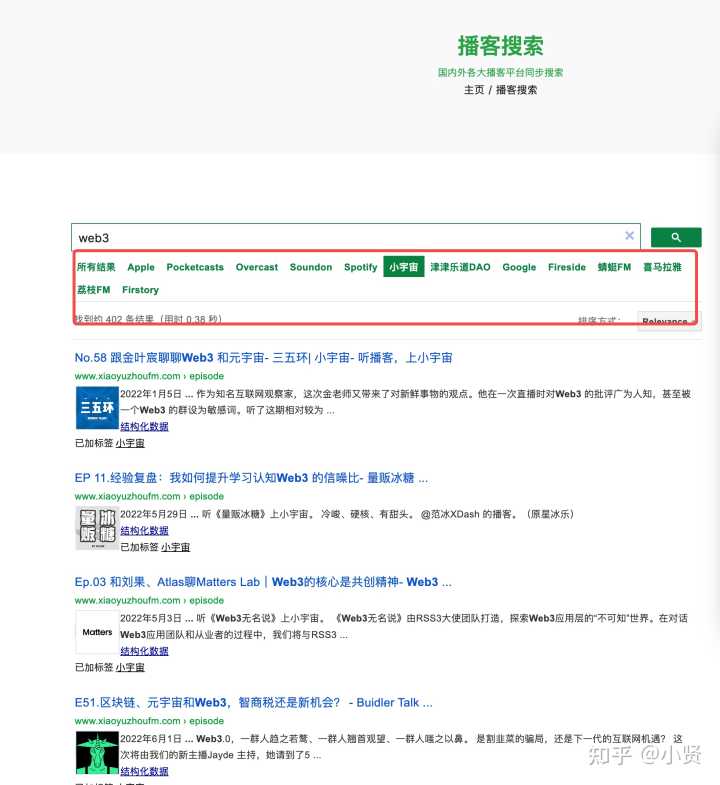Select the Fireside filter tab
Image resolution: width=720 pixels, height=785 pixels.
(x=566, y=267)
